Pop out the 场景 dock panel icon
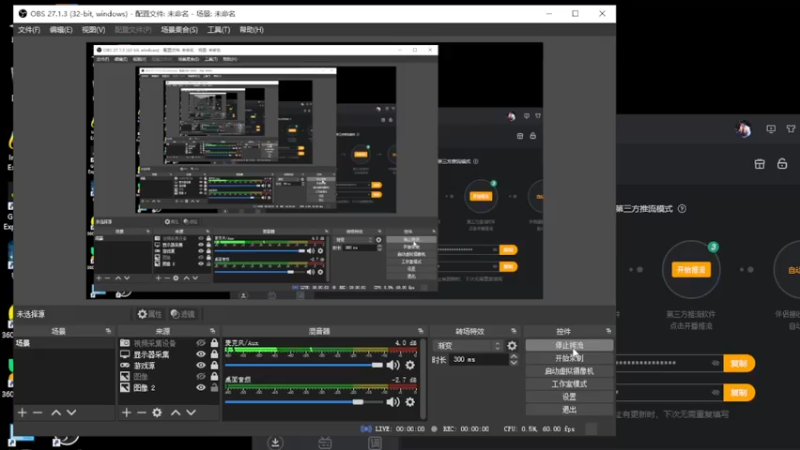Viewport: 800px width, 450px height. point(108,331)
